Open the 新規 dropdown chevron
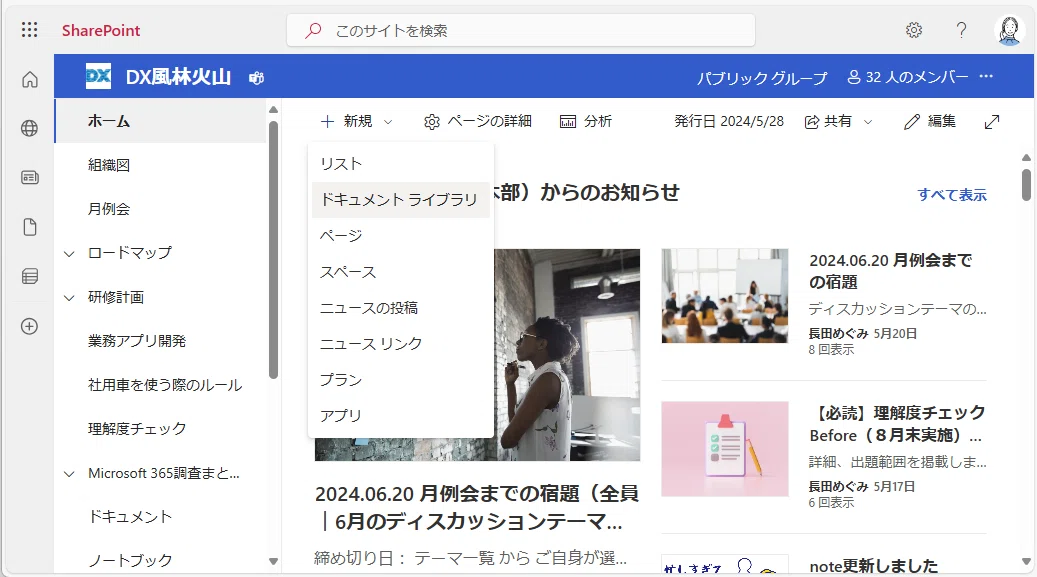The height and width of the screenshot is (577, 1037). pos(388,122)
